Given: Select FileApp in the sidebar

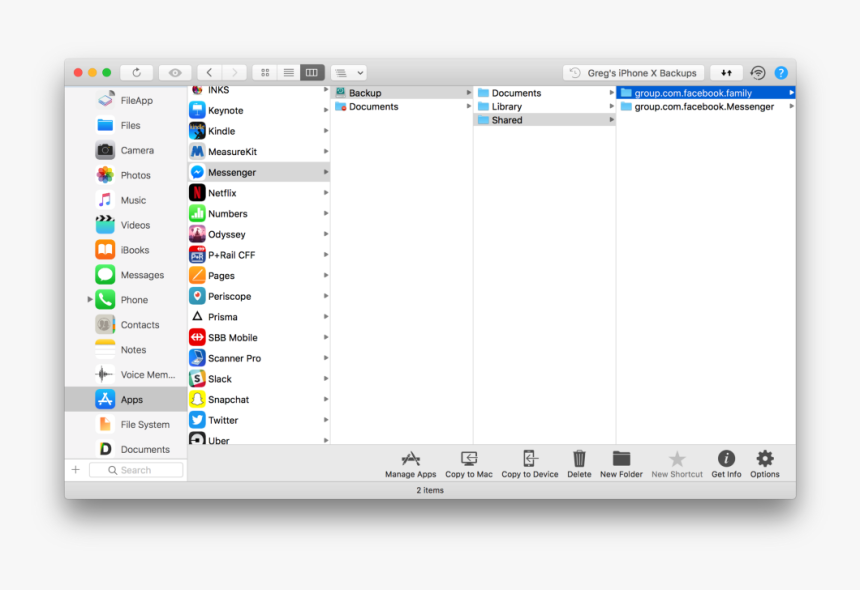Looking at the screenshot, I should (x=126, y=100).
